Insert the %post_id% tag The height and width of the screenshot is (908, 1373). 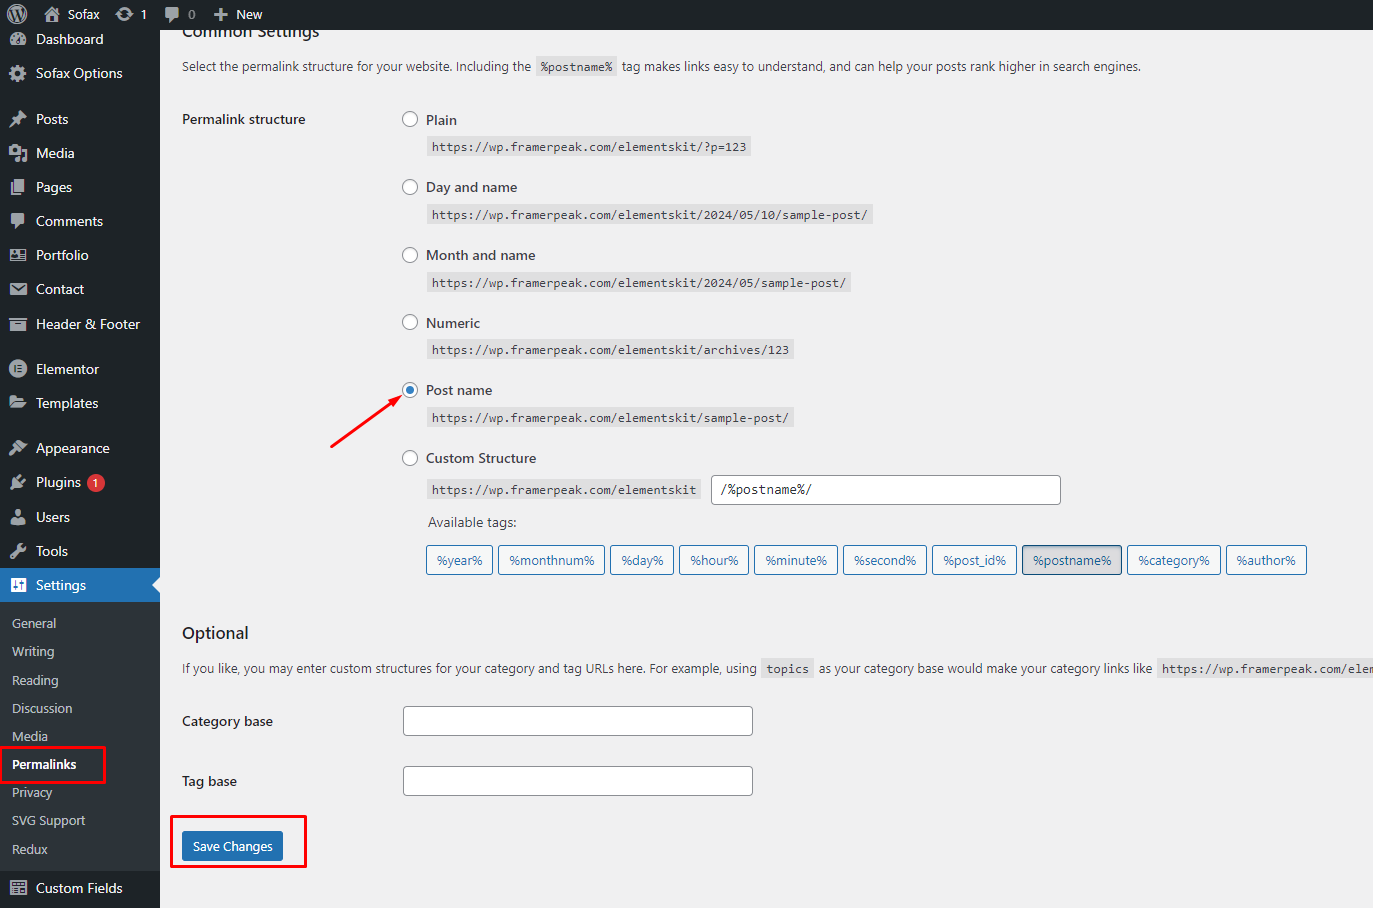click(975, 560)
